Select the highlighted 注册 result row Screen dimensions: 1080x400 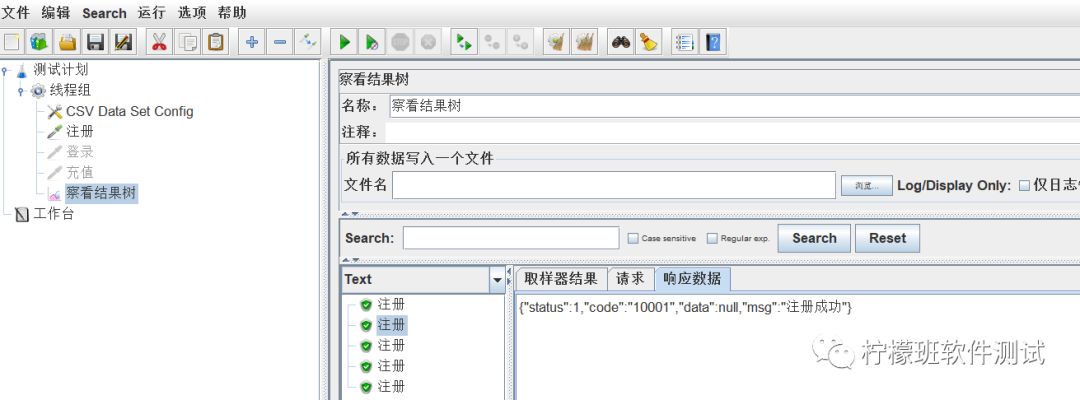(x=391, y=324)
